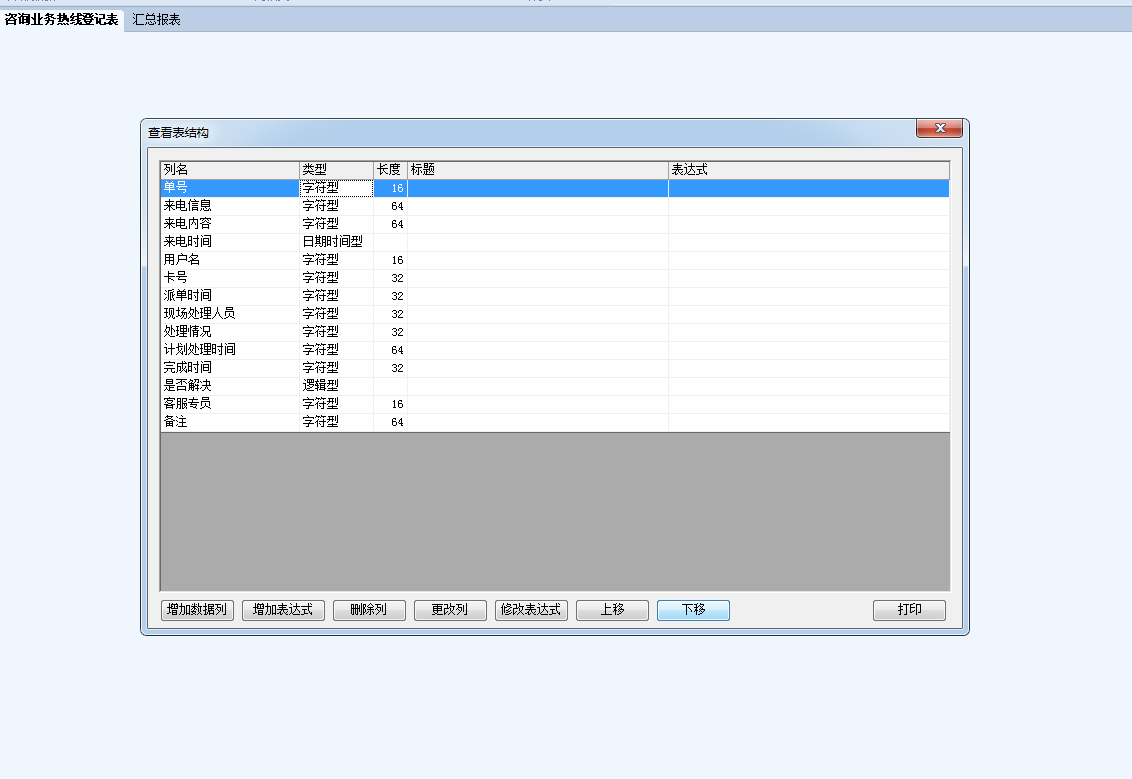The image size is (1132, 779).
Task: Pick the 备注 row in the table
Action: (x=176, y=422)
